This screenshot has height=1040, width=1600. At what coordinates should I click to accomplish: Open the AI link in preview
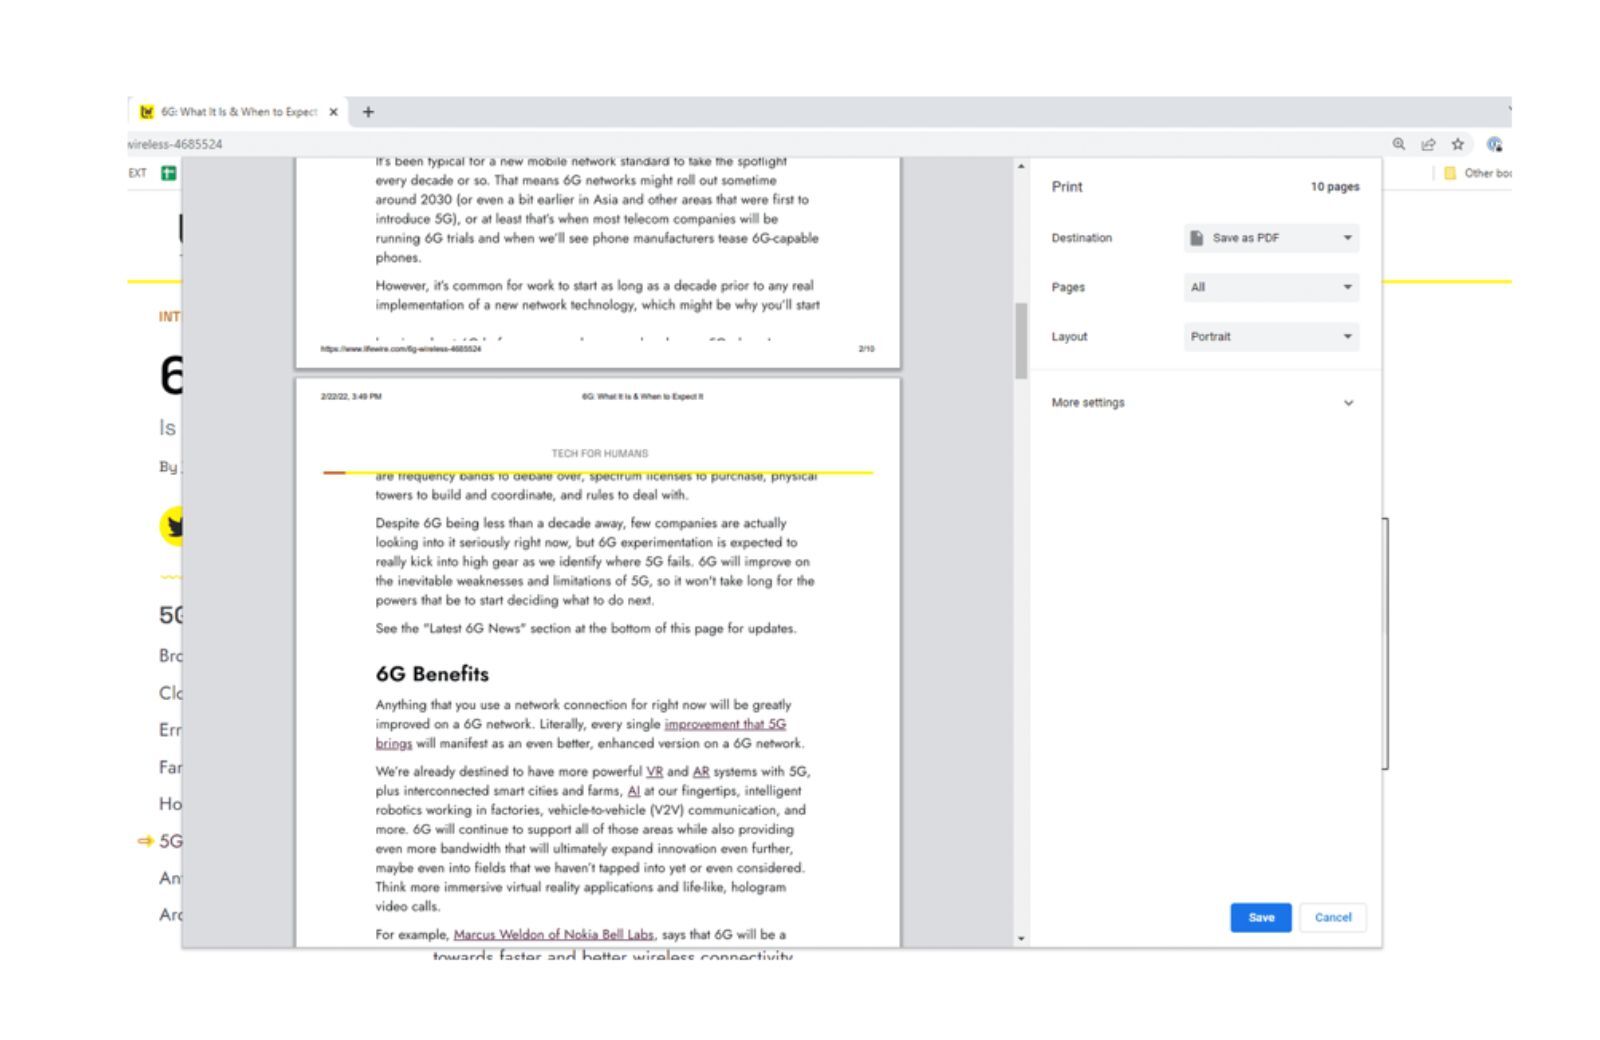coord(633,791)
